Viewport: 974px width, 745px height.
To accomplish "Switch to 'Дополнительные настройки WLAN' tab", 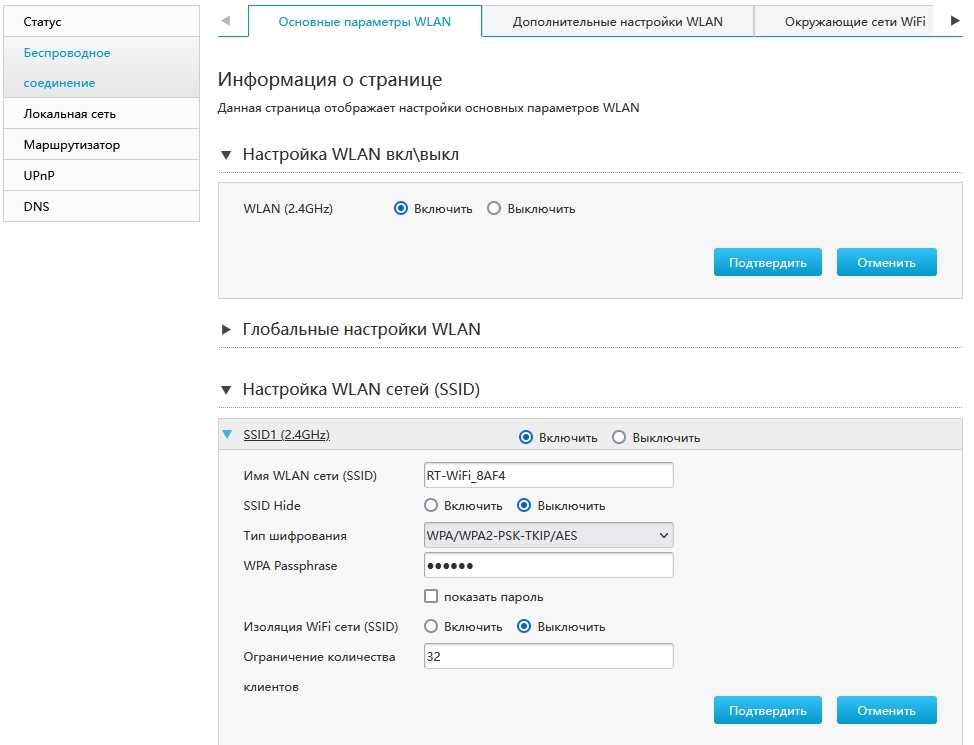I will (x=617, y=21).
